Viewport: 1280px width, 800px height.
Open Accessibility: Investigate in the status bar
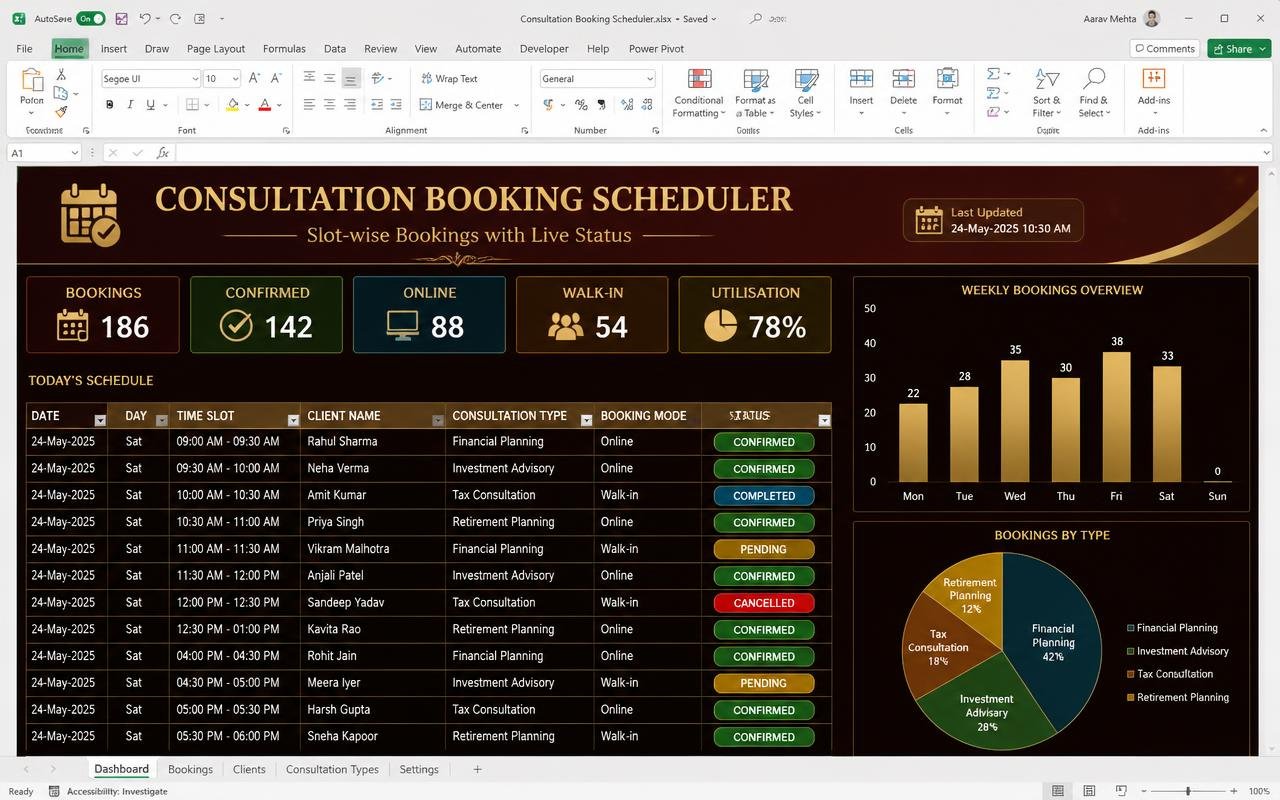coord(109,791)
